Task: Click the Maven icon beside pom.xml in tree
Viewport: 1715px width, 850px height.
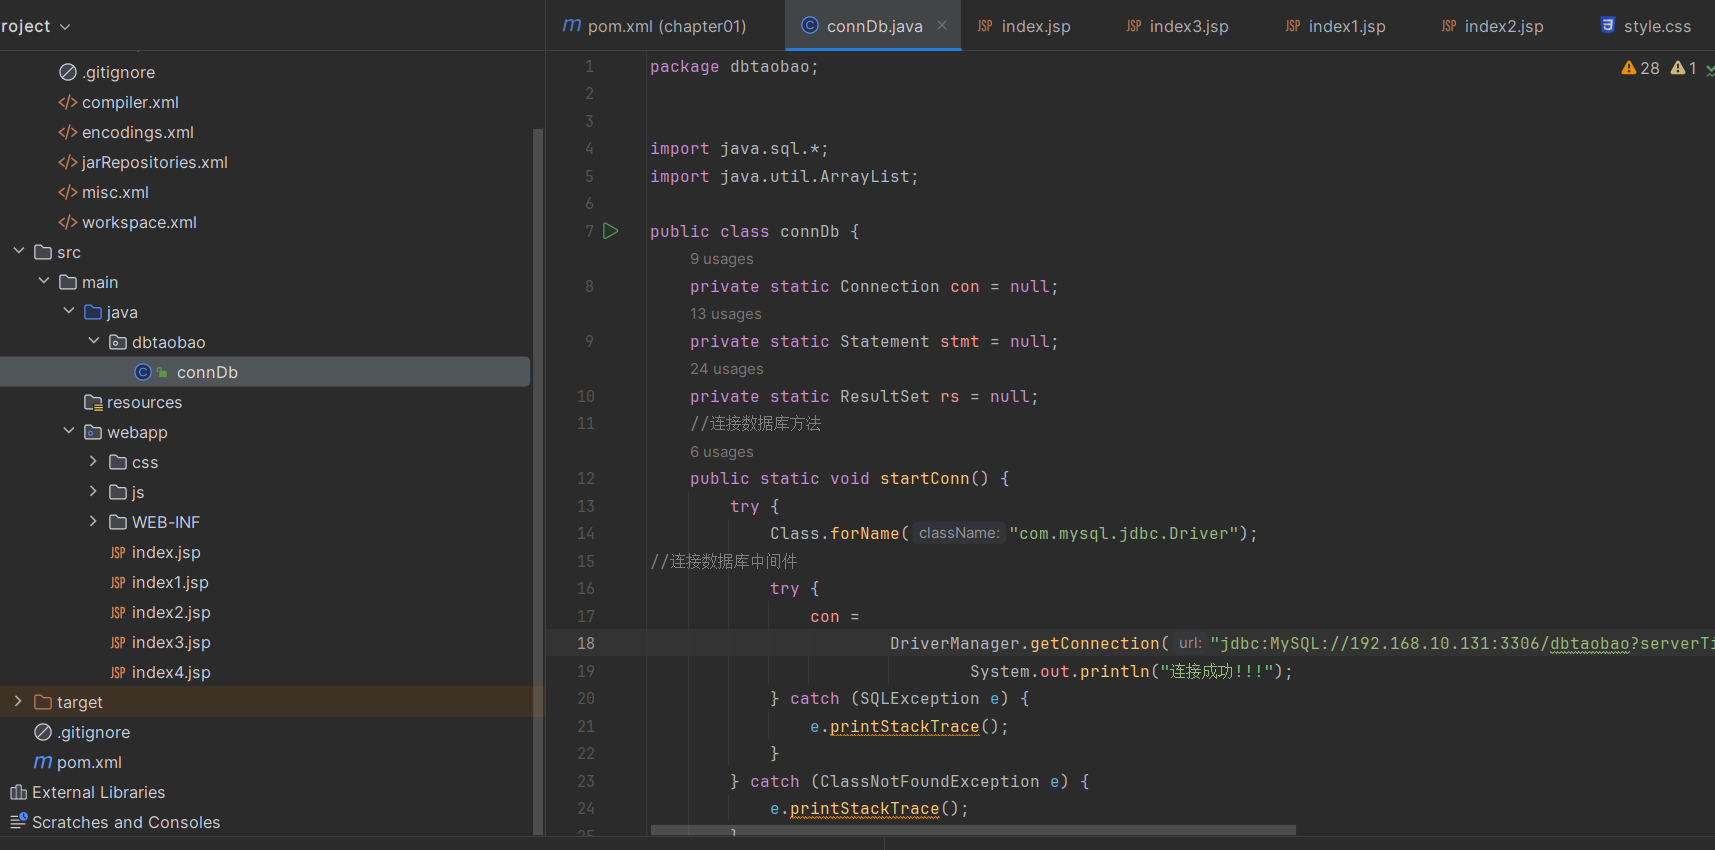Action: (43, 762)
